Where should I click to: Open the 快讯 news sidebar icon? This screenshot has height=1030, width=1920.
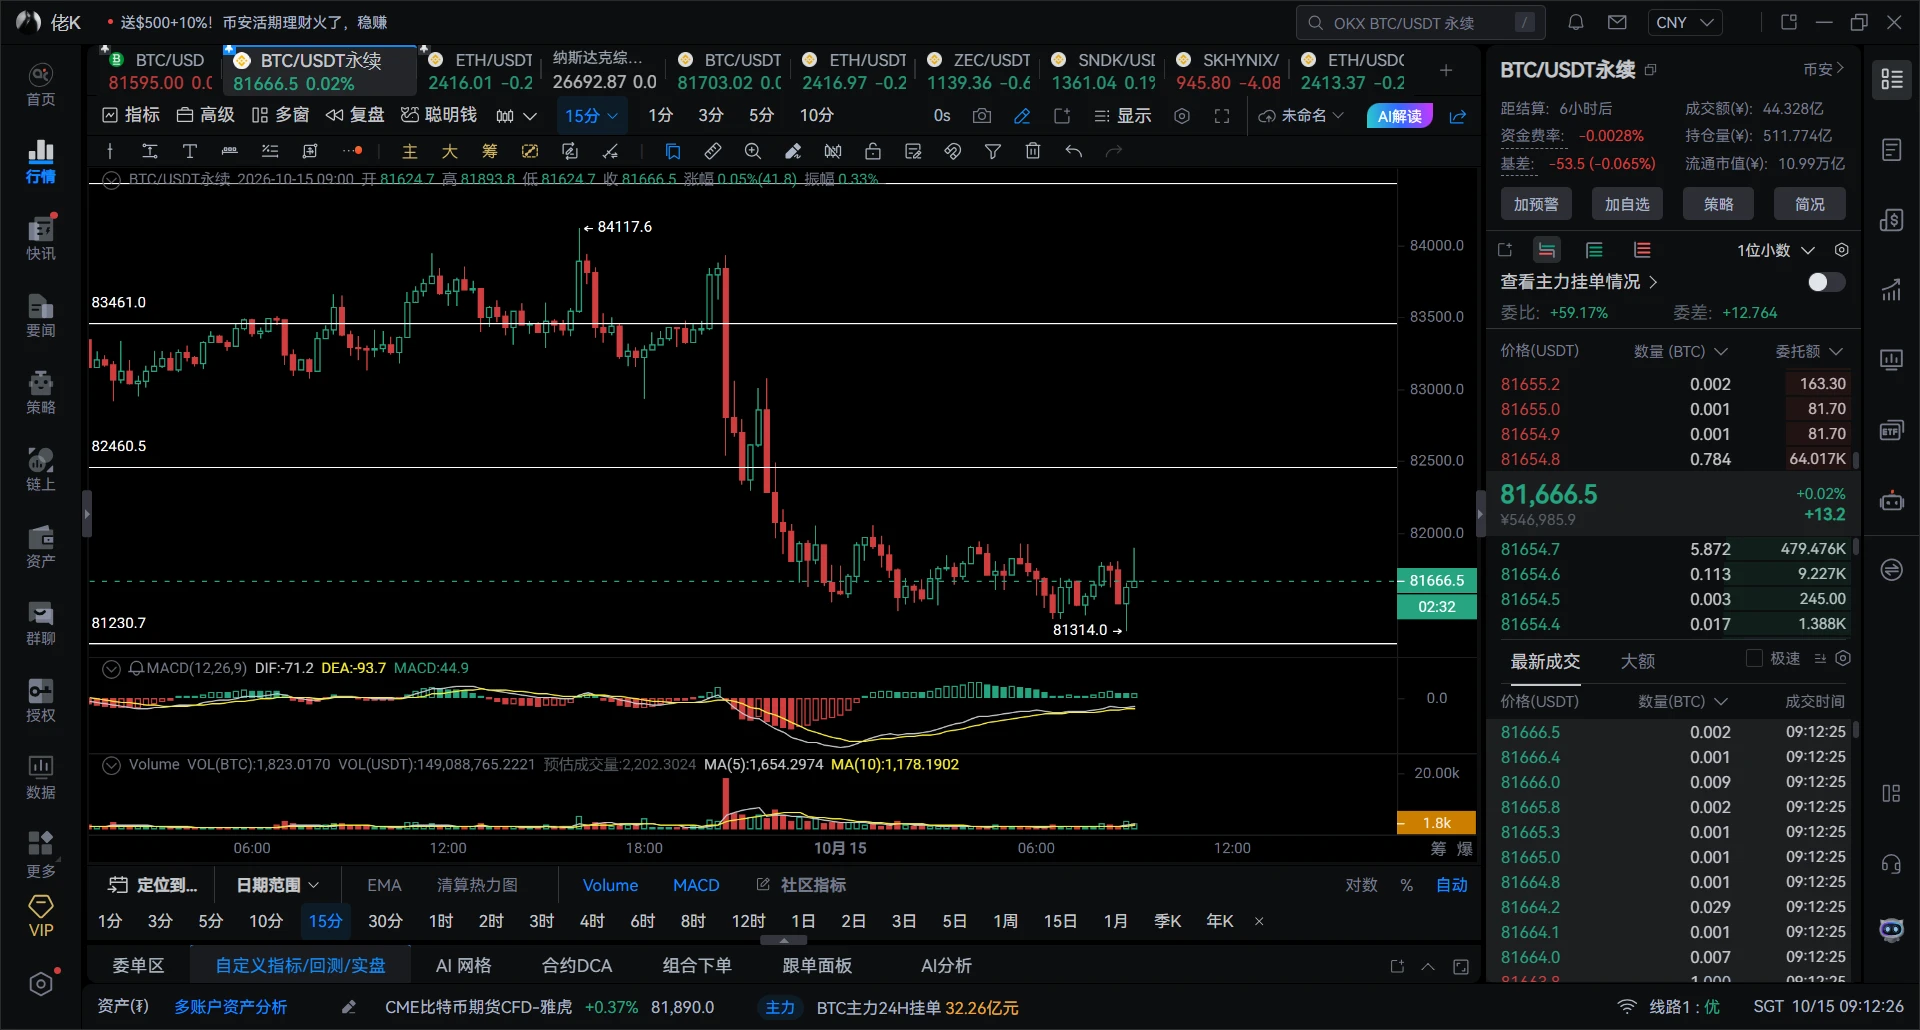41,237
